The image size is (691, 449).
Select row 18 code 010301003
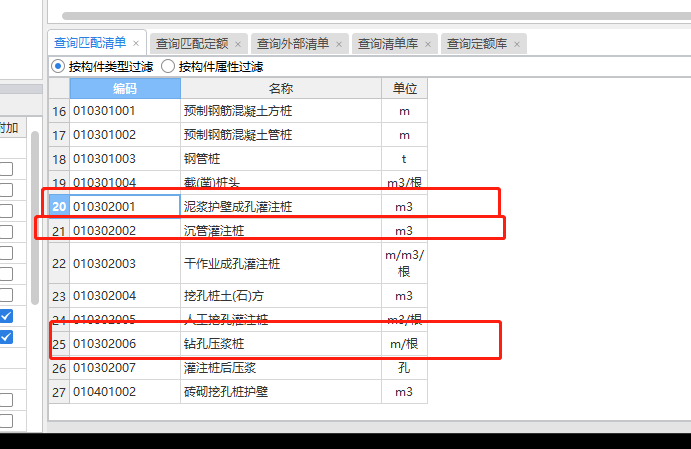[125, 159]
